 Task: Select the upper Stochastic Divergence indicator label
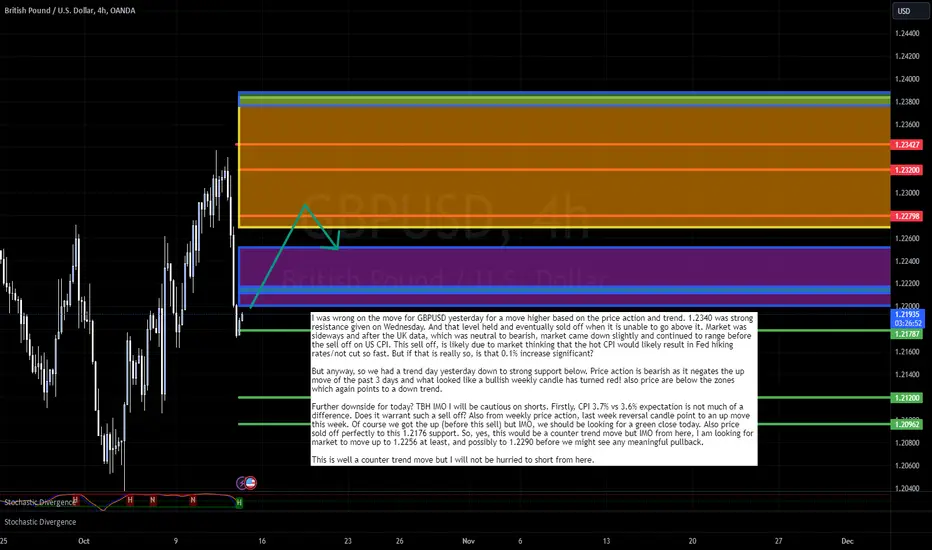pos(40,502)
